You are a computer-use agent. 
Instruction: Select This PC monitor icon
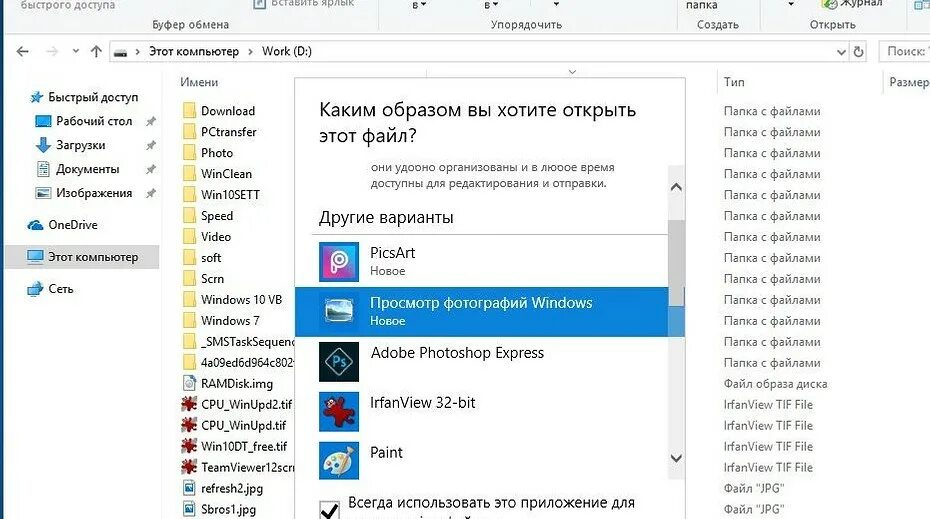pyautogui.click(x=36, y=256)
